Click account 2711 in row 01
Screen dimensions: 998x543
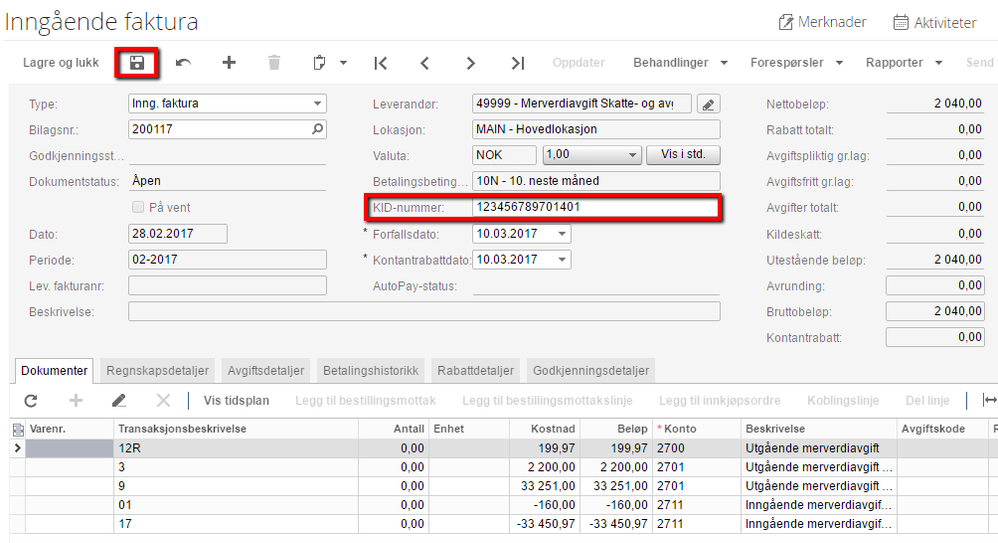point(696,505)
